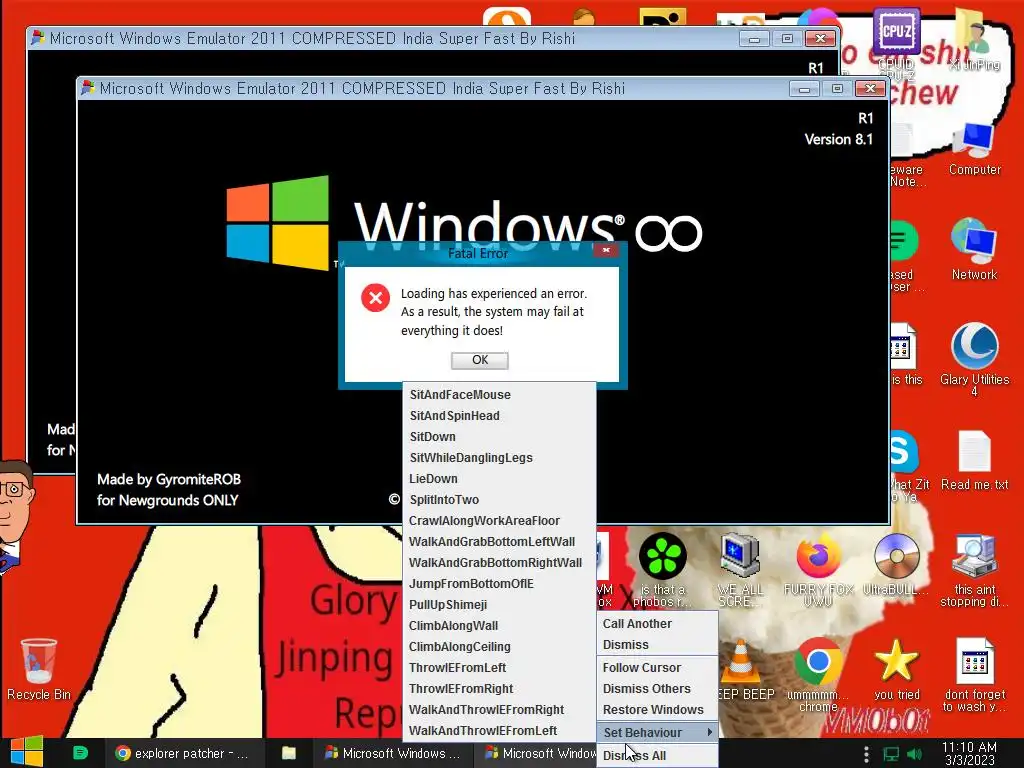Click the volume speaker tray icon
Screen dimensions: 1024x768
[914, 754]
